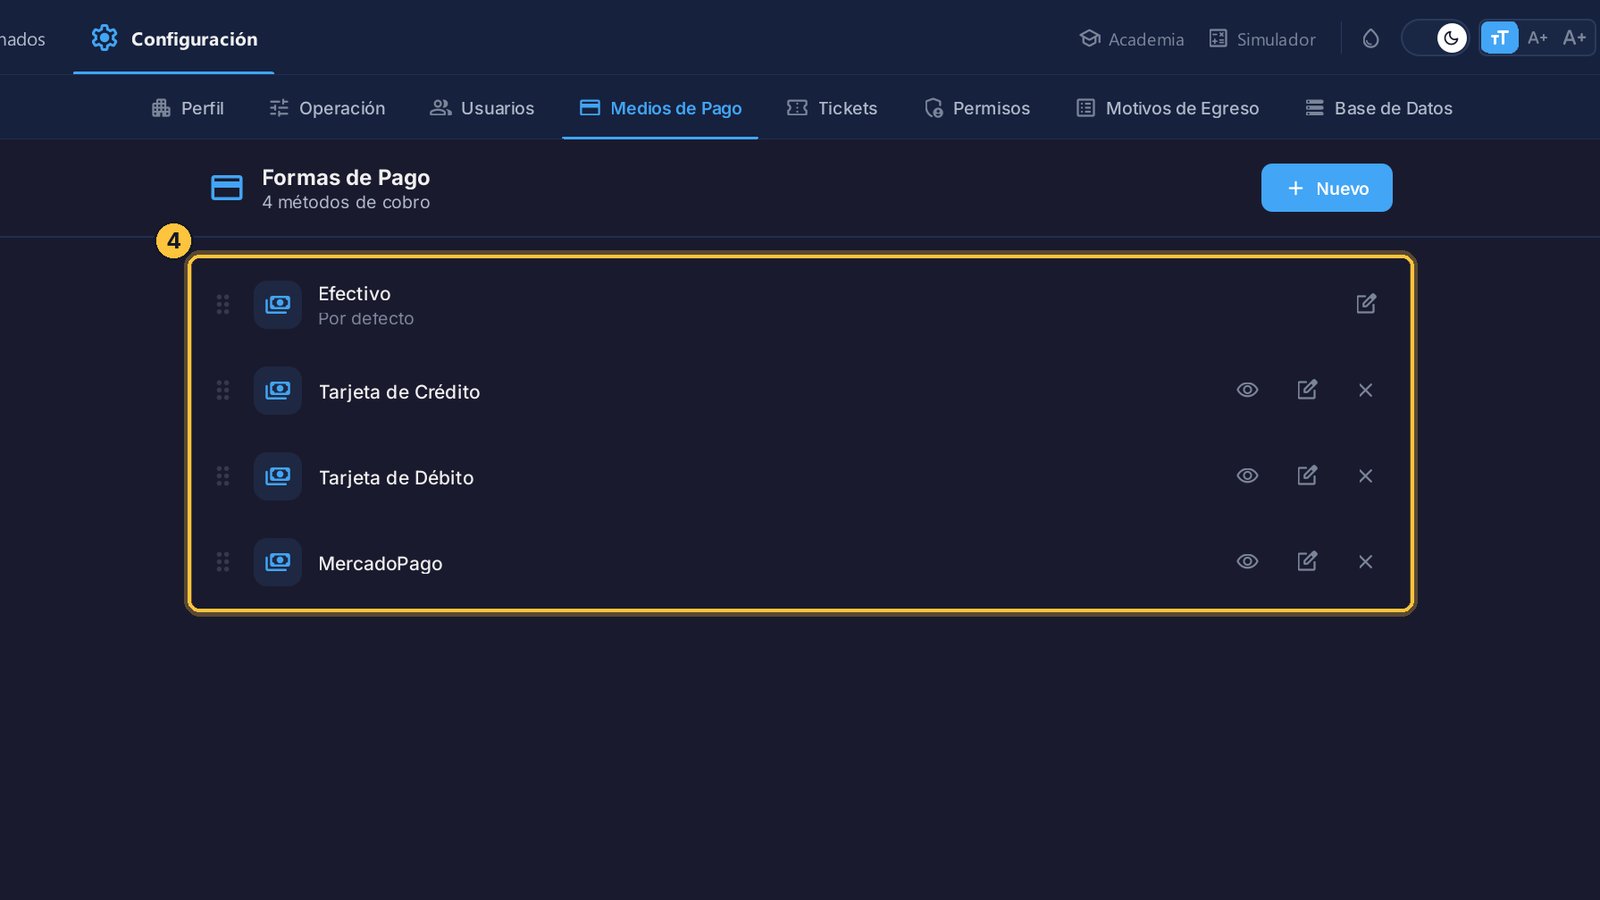Edit the Tarjeta de Débito entry
The height and width of the screenshot is (900, 1600).
click(x=1307, y=476)
